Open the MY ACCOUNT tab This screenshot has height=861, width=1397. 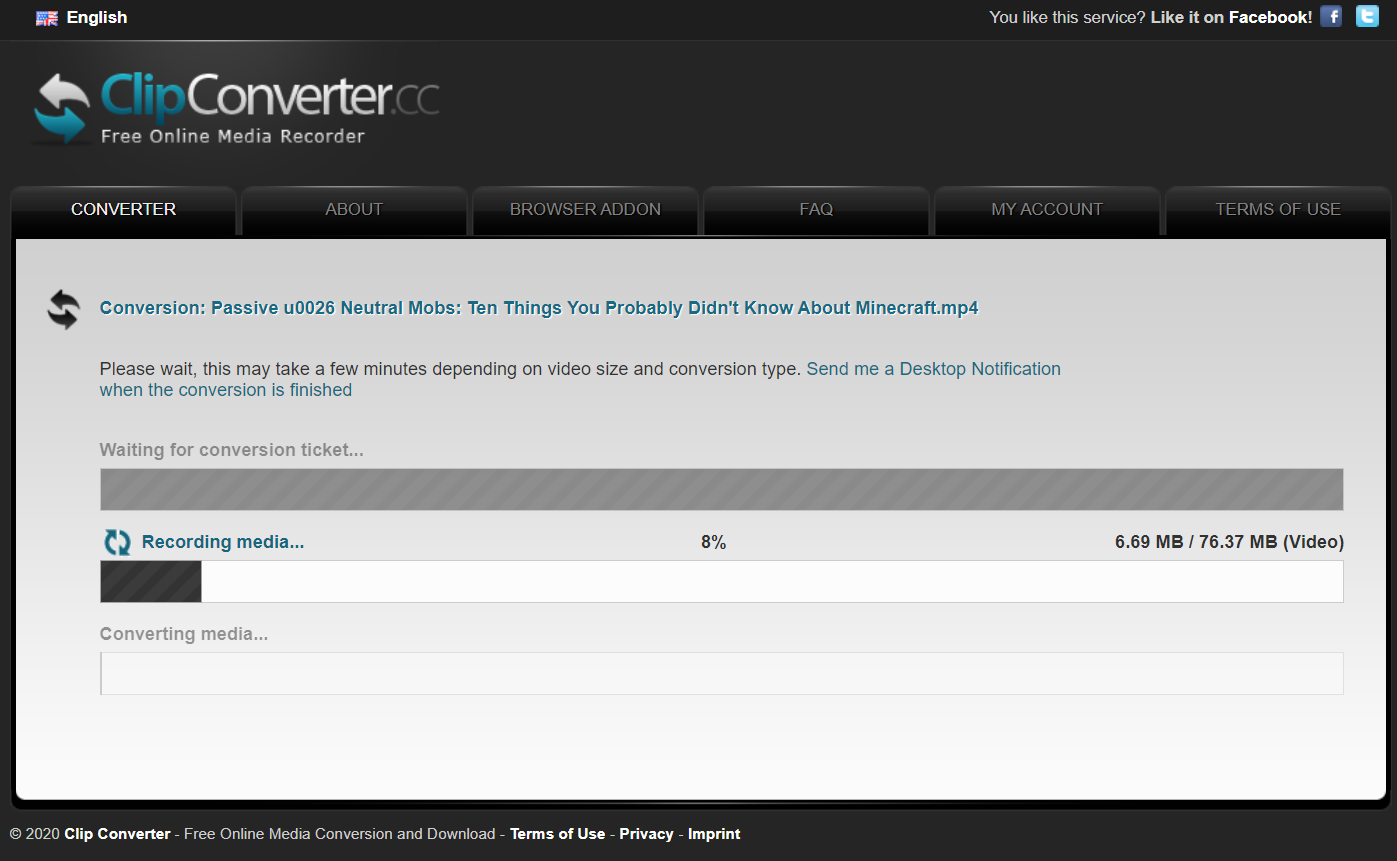click(x=1047, y=210)
